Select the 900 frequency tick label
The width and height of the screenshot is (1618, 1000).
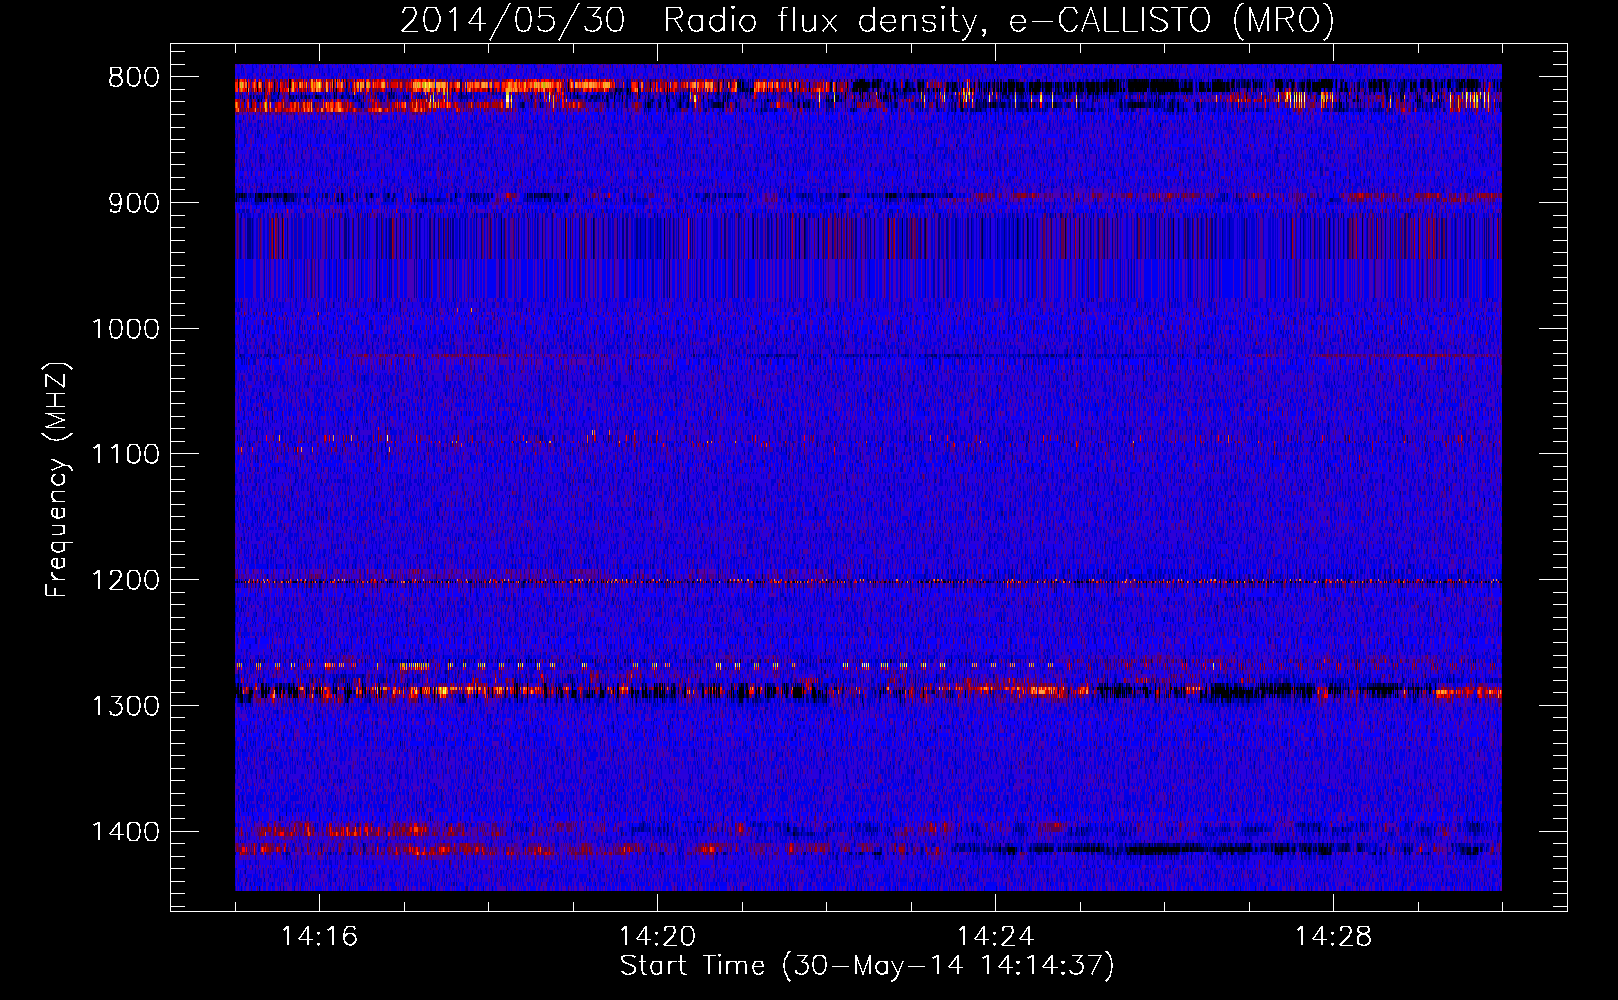(x=133, y=203)
